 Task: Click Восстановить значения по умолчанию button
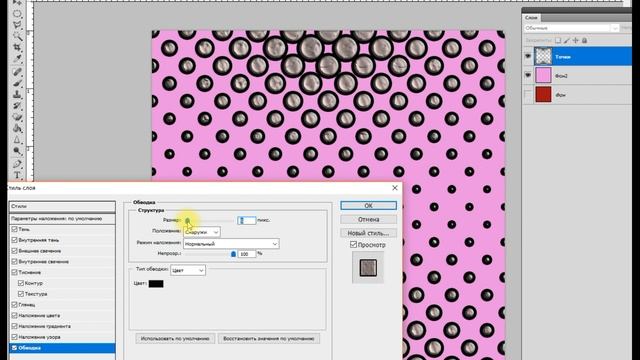269,338
